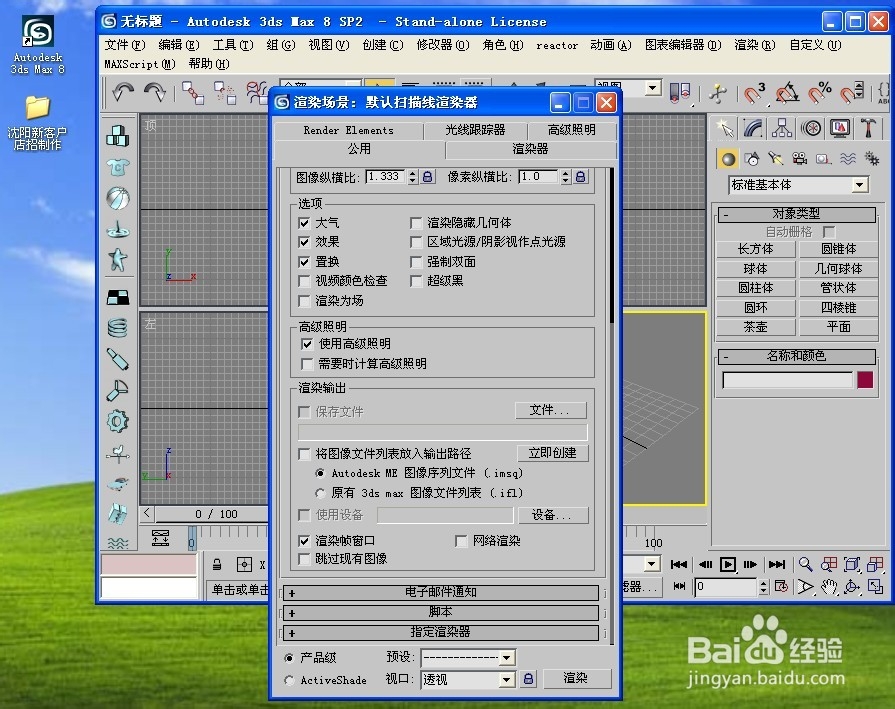
Task: Click the Undo arrow in main toolbar
Action: point(123,91)
